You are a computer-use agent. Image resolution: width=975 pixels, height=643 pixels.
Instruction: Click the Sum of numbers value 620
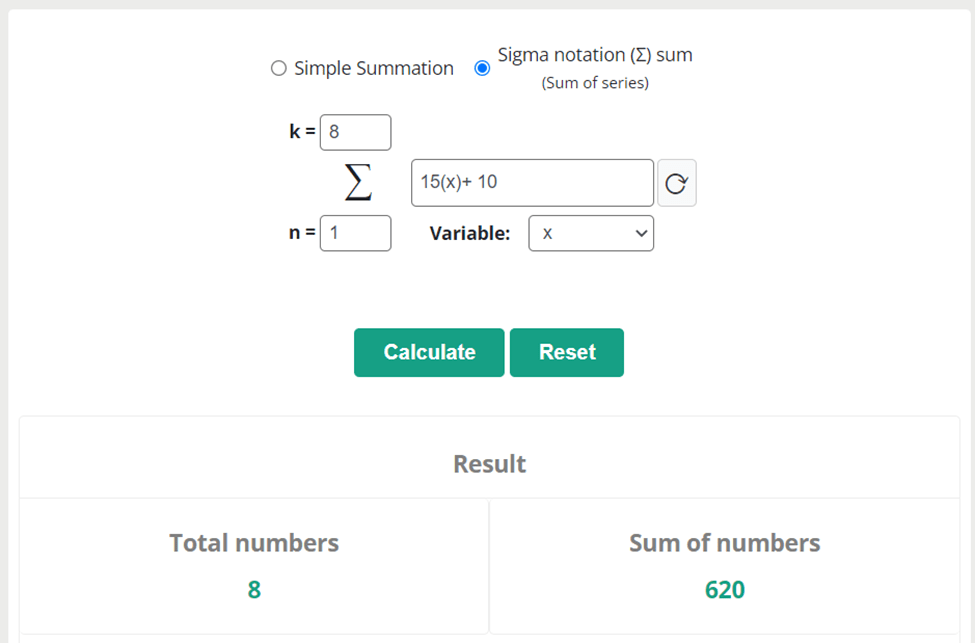(724, 590)
